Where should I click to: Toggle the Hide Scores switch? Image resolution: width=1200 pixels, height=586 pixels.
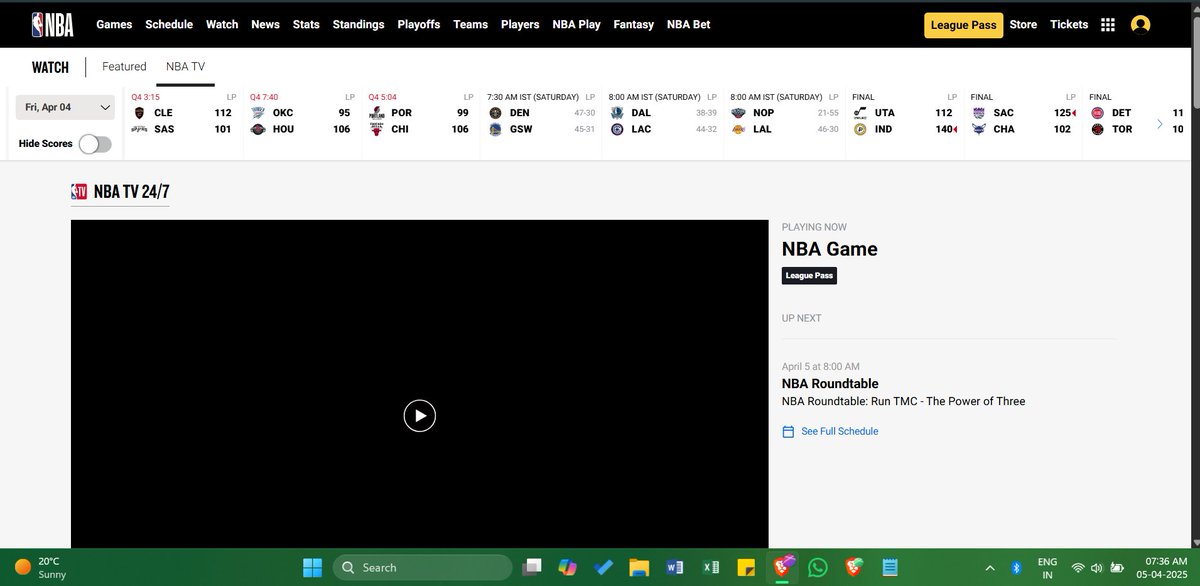point(95,144)
